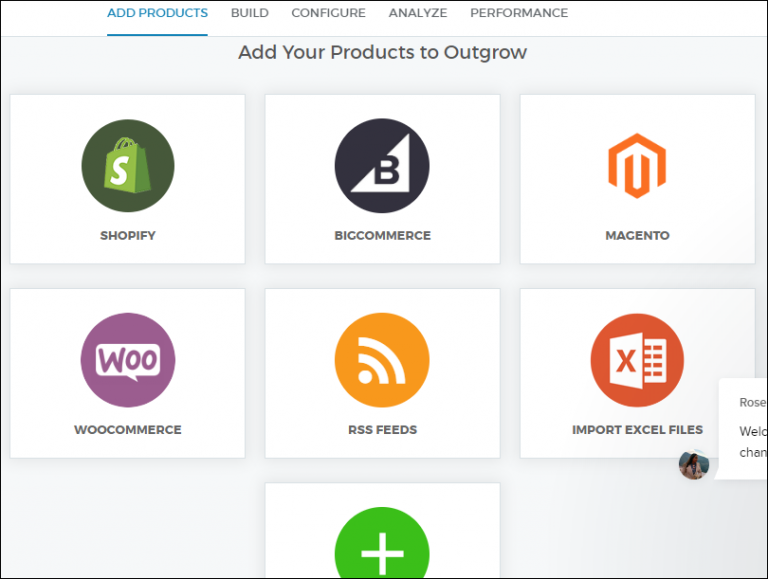Viewport: 768px width, 579px height.
Task: Click the green plus add icon
Action: 382,550
